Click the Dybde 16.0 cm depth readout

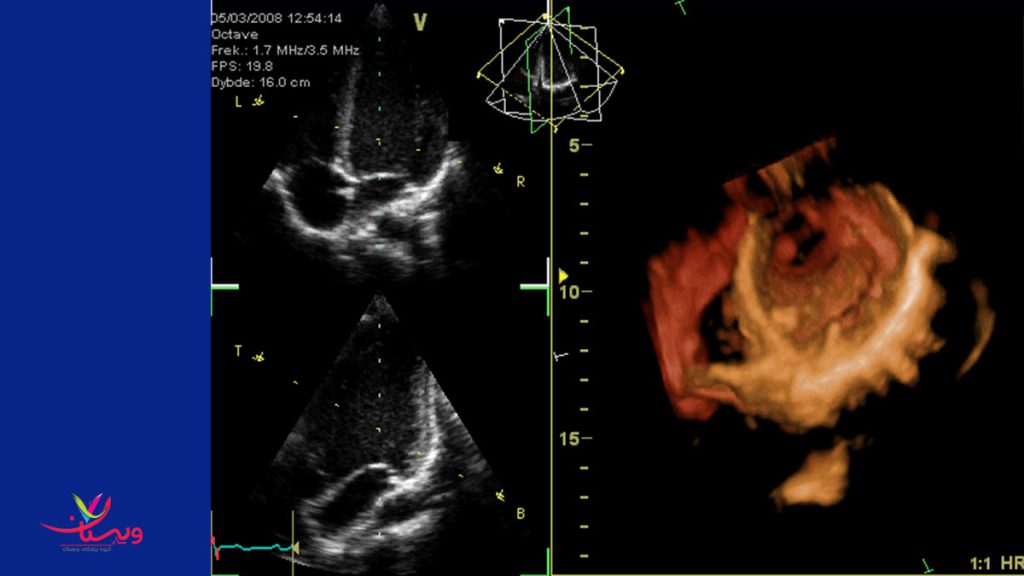click(260, 82)
